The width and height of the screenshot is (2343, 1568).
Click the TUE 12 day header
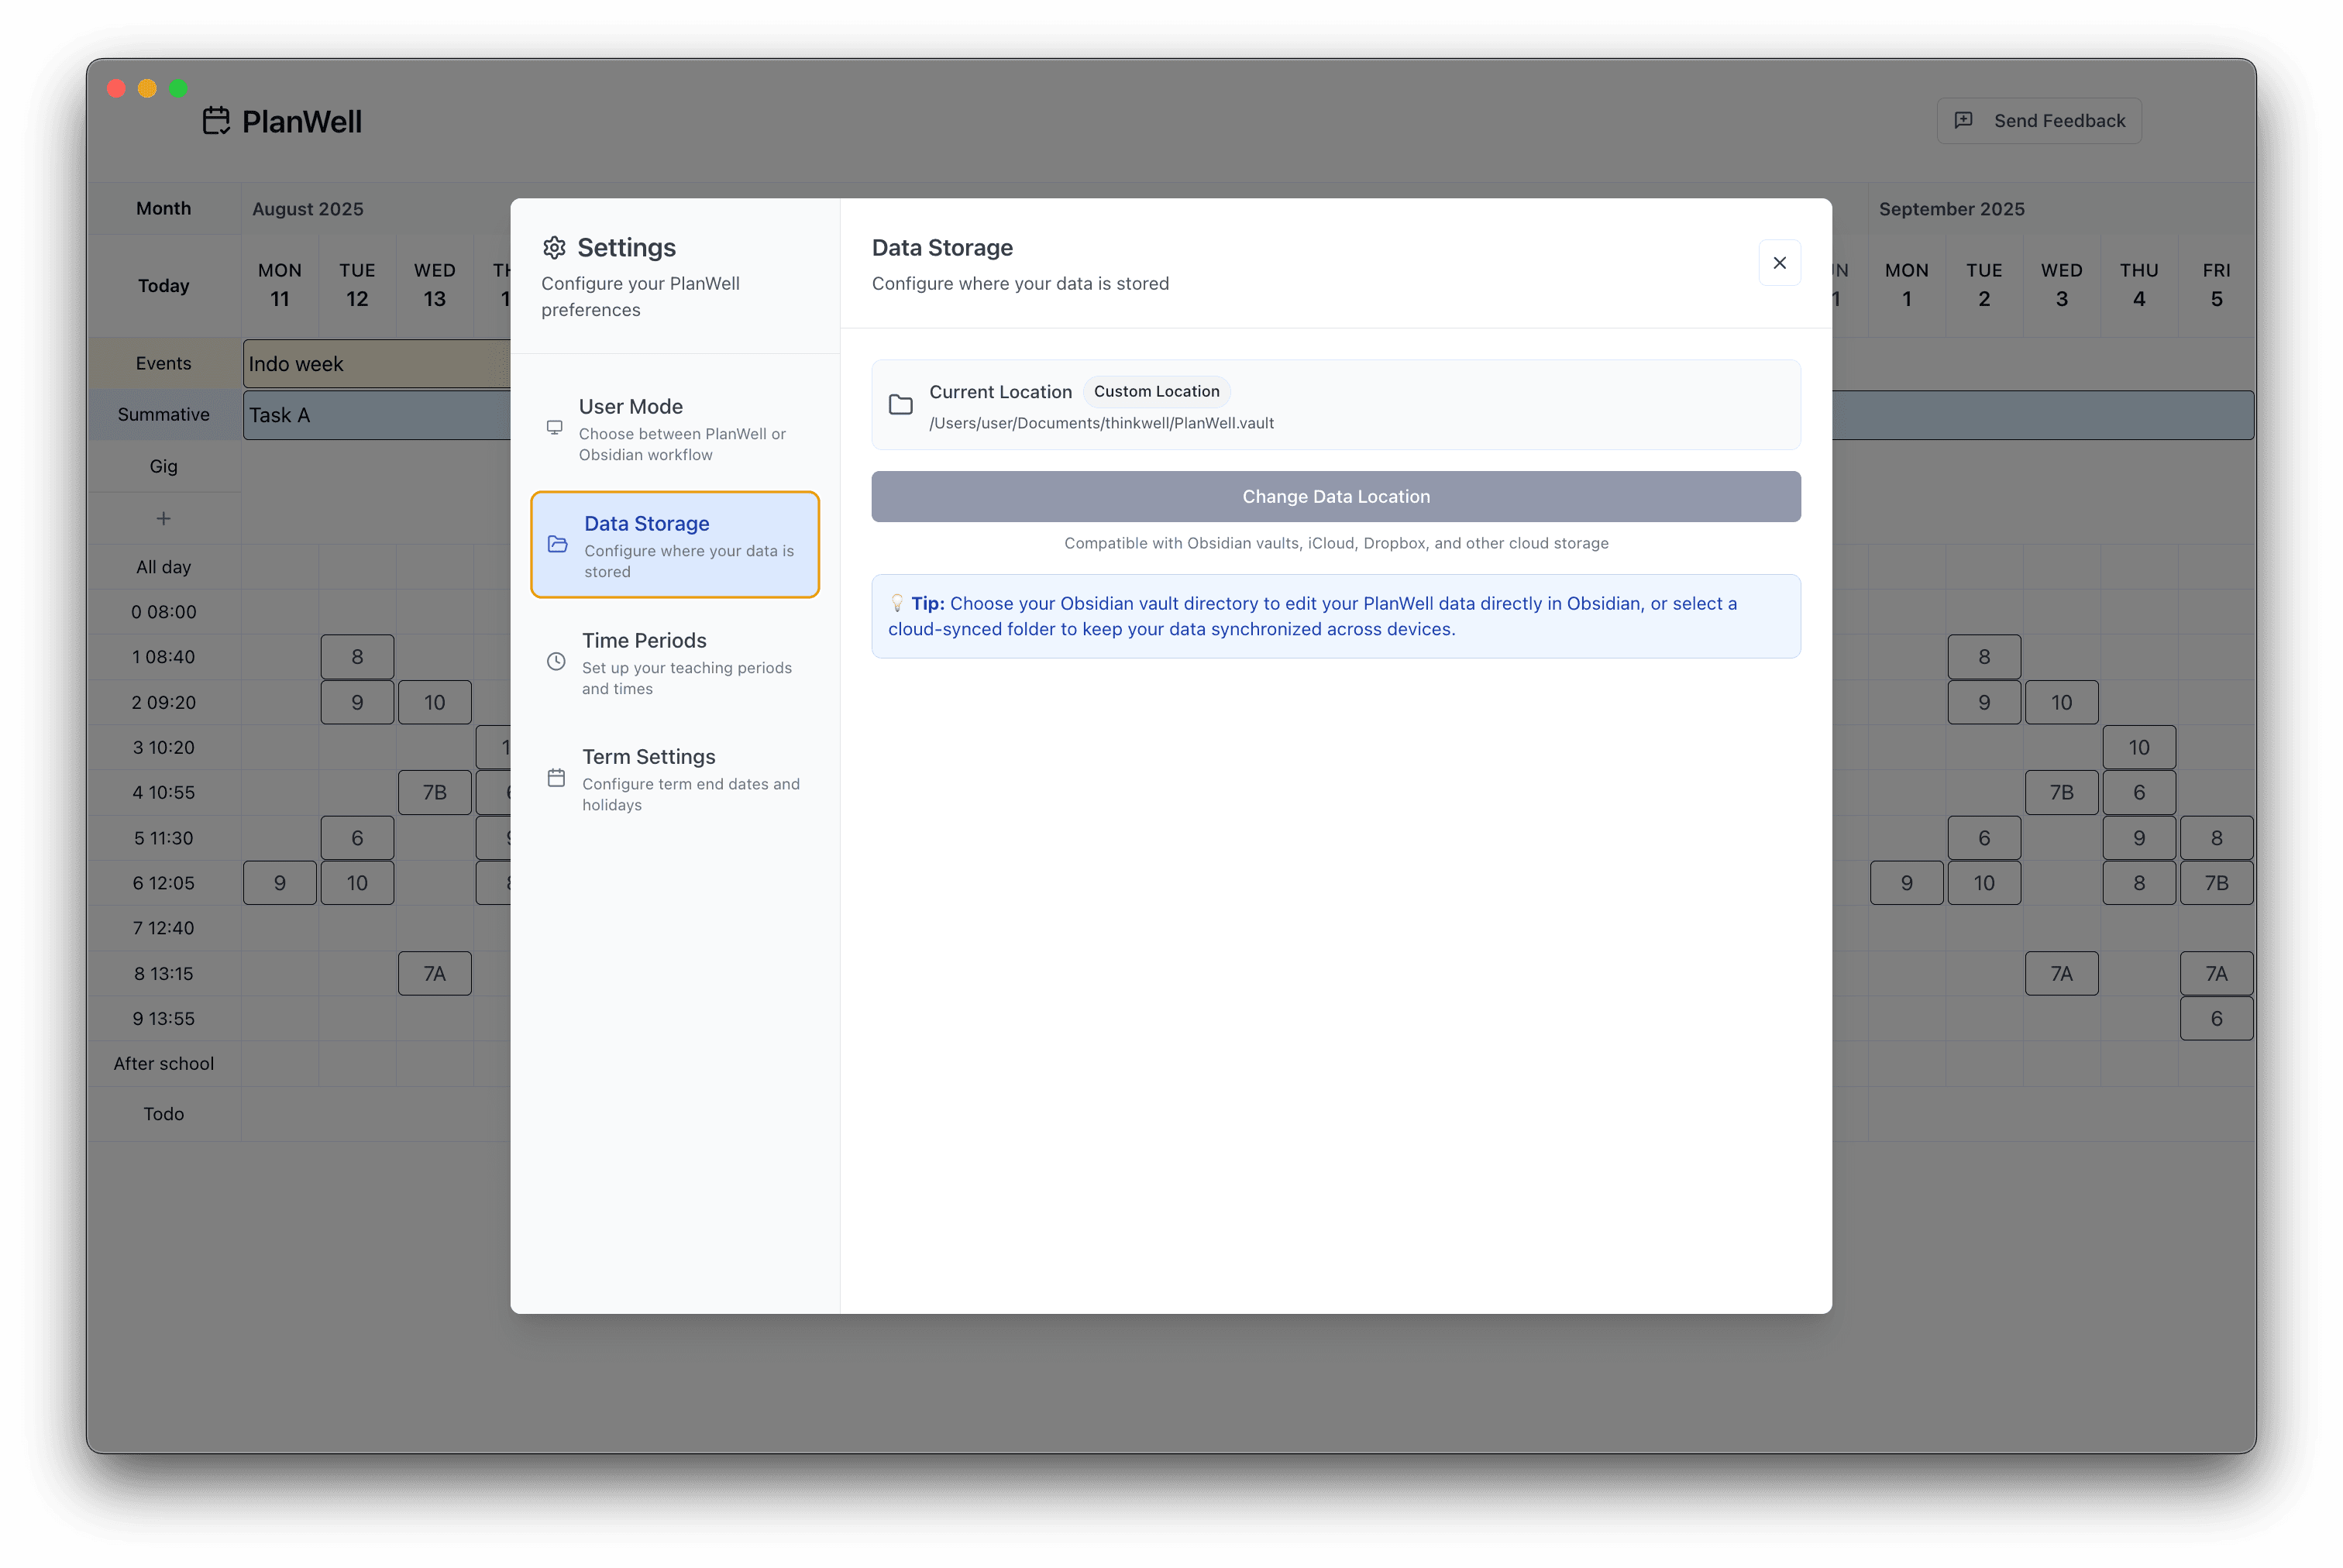click(x=357, y=285)
